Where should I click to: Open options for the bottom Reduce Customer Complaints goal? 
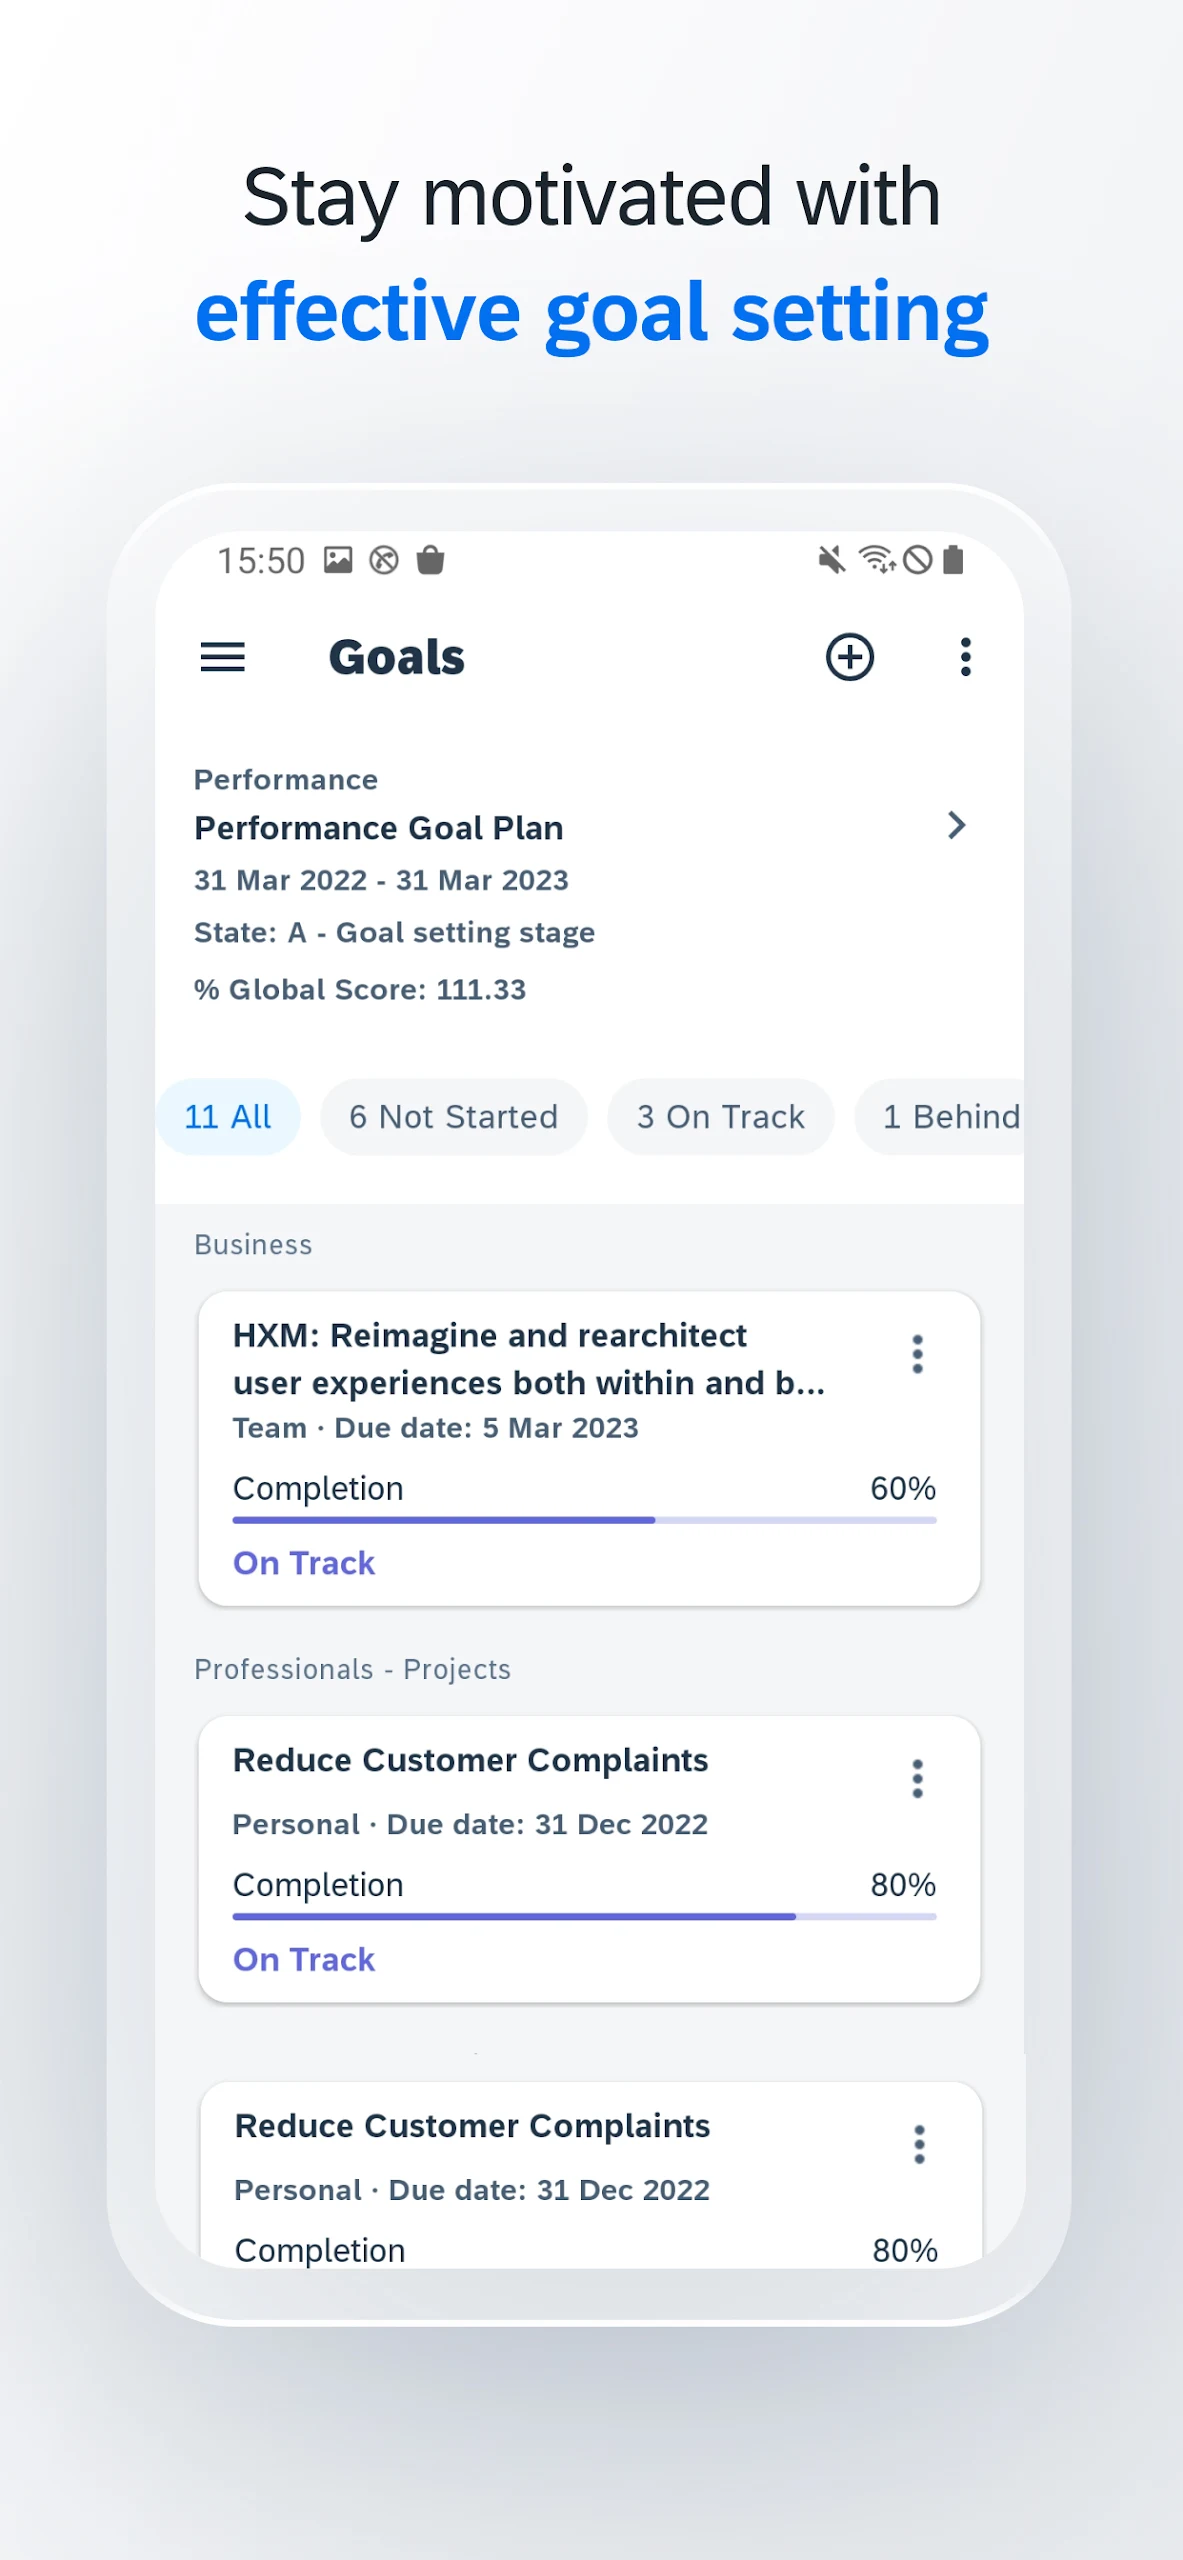(919, 2145)
